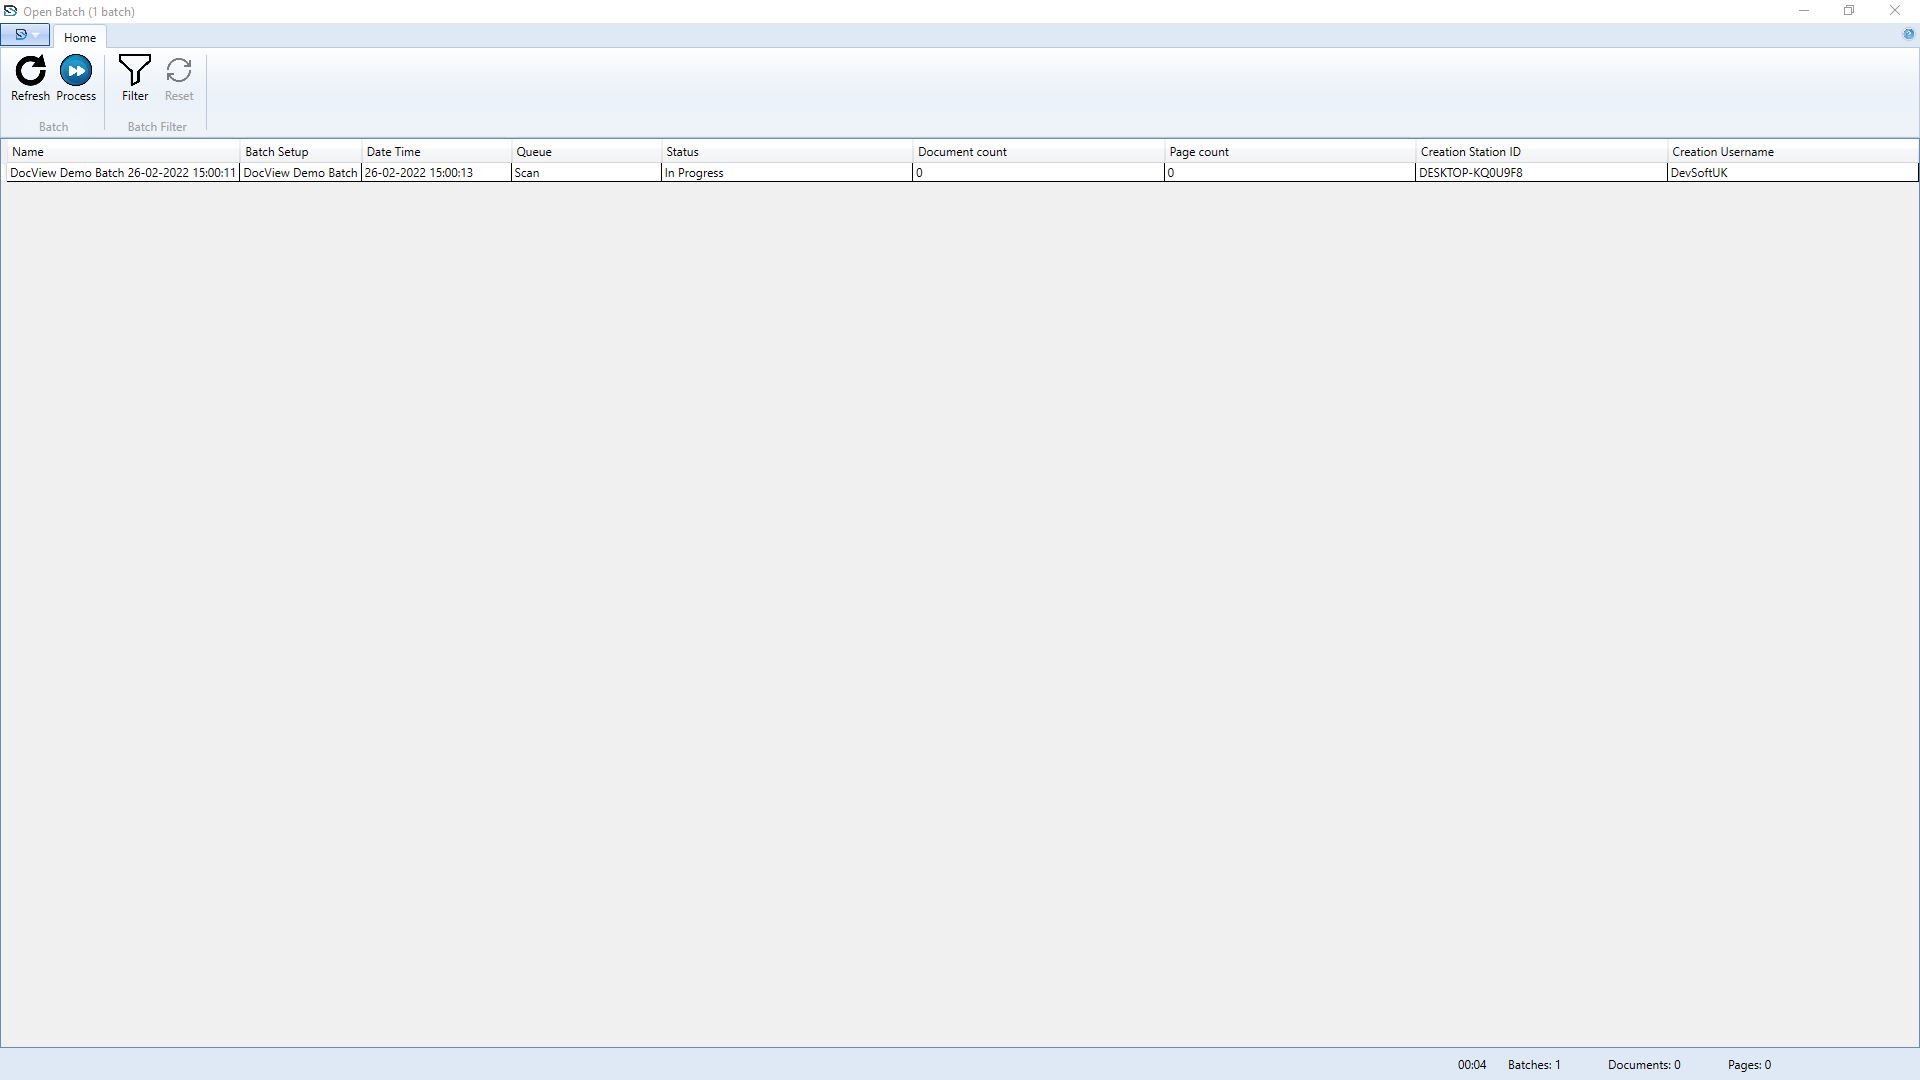Viewport: 1920px width, 1080px height.
Task: Sort by the Document count column
Action: [1037, 152]
